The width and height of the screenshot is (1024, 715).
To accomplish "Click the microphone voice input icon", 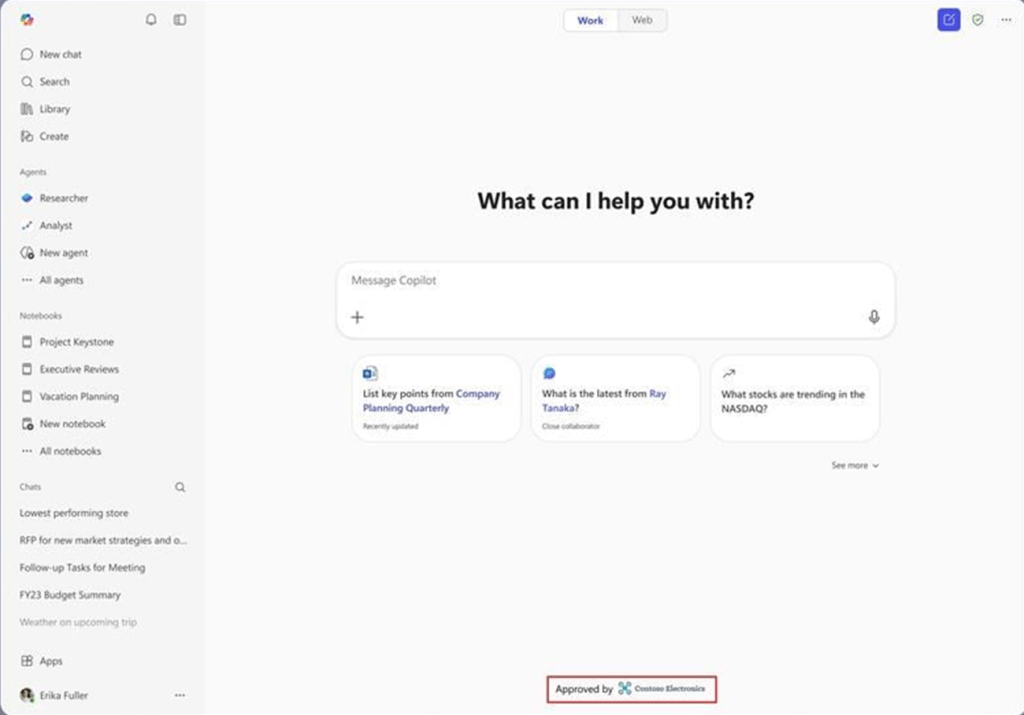I will point(874,317).
